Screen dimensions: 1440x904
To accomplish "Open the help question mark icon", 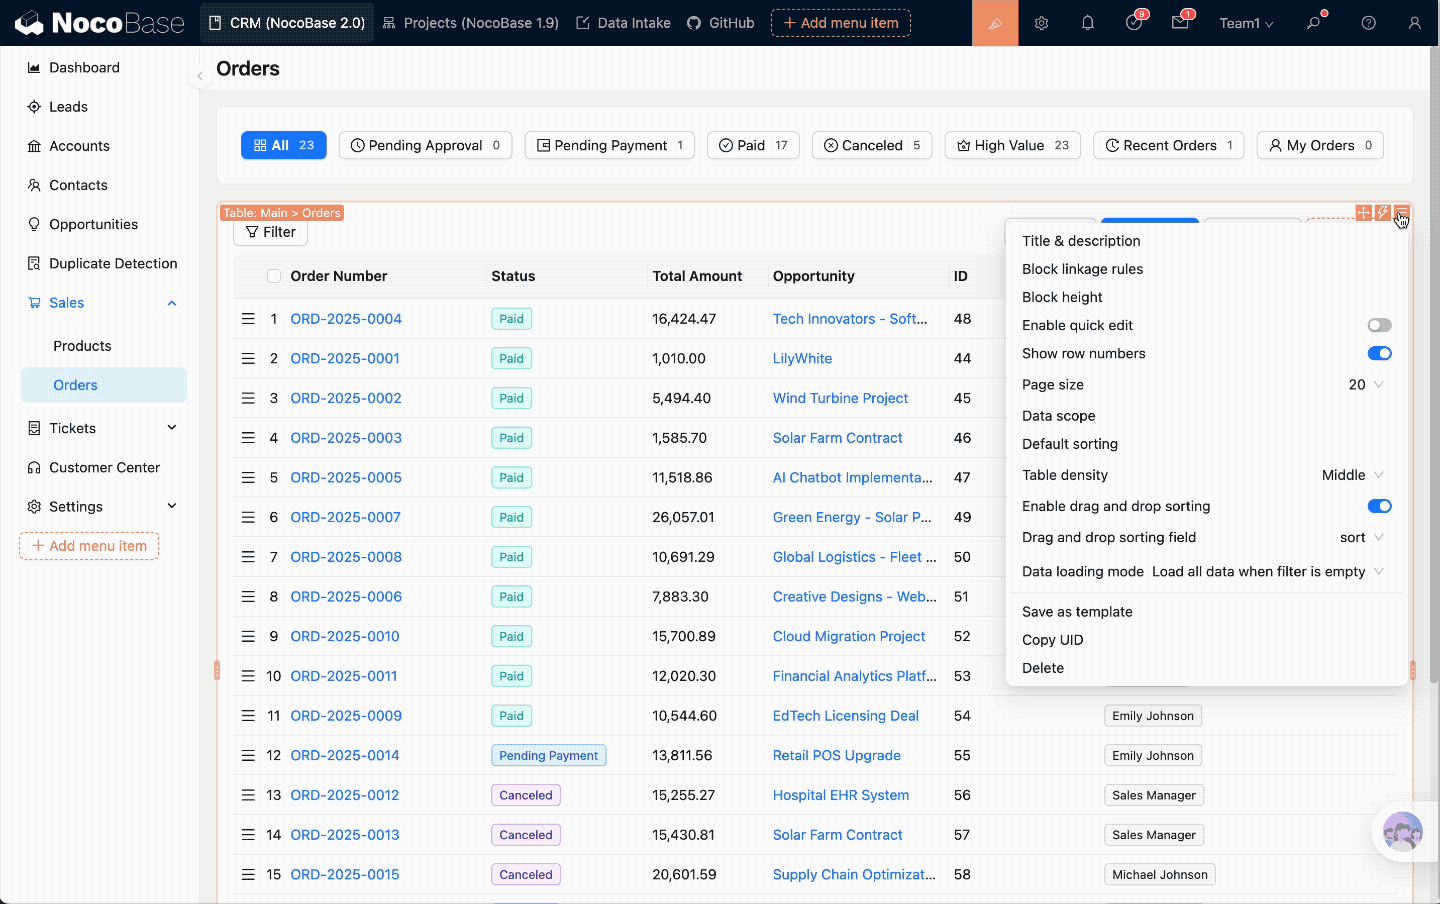I will point(1368,23).
